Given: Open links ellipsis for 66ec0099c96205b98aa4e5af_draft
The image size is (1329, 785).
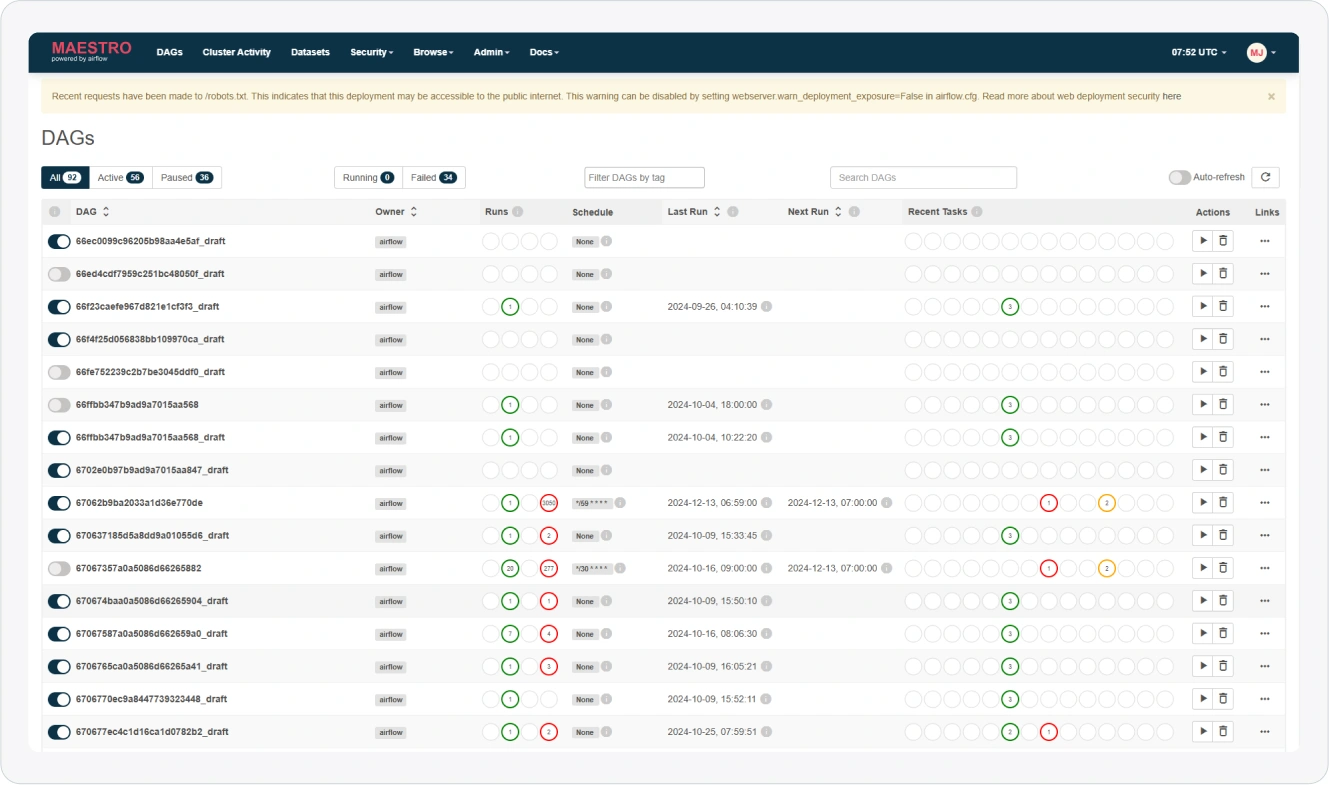Looking at the screenshot, I should [1265, 241].
